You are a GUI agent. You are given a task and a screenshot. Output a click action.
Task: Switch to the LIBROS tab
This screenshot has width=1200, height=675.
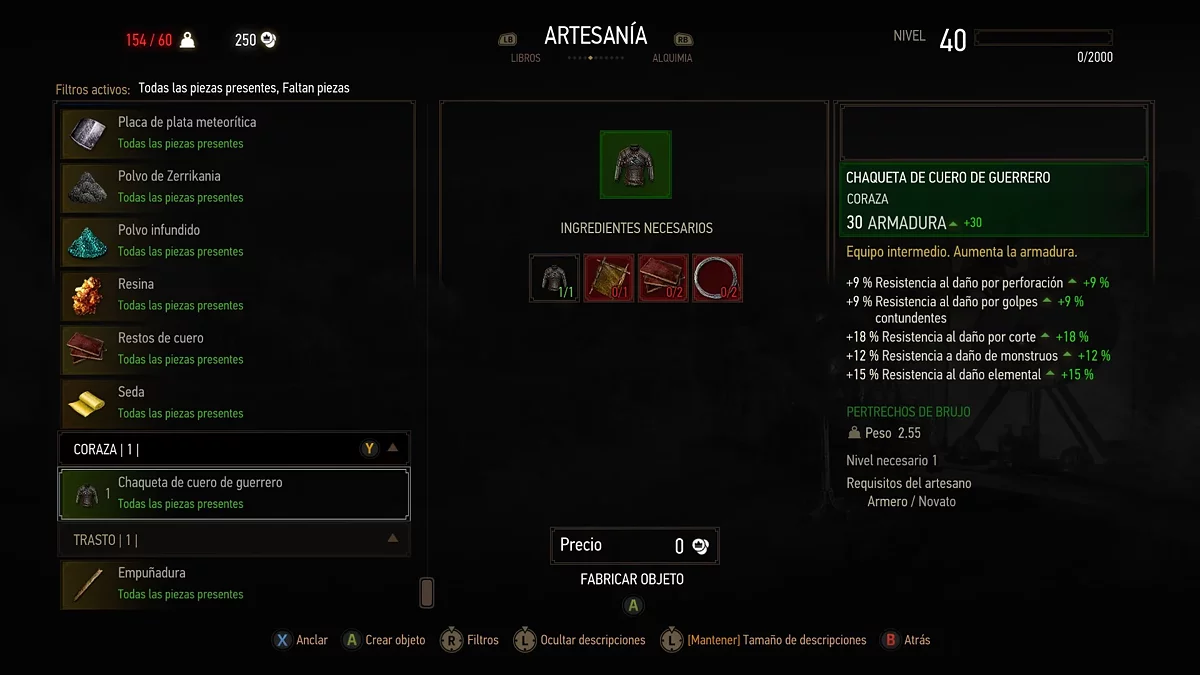pyautogui.click(x=525, y=58)
